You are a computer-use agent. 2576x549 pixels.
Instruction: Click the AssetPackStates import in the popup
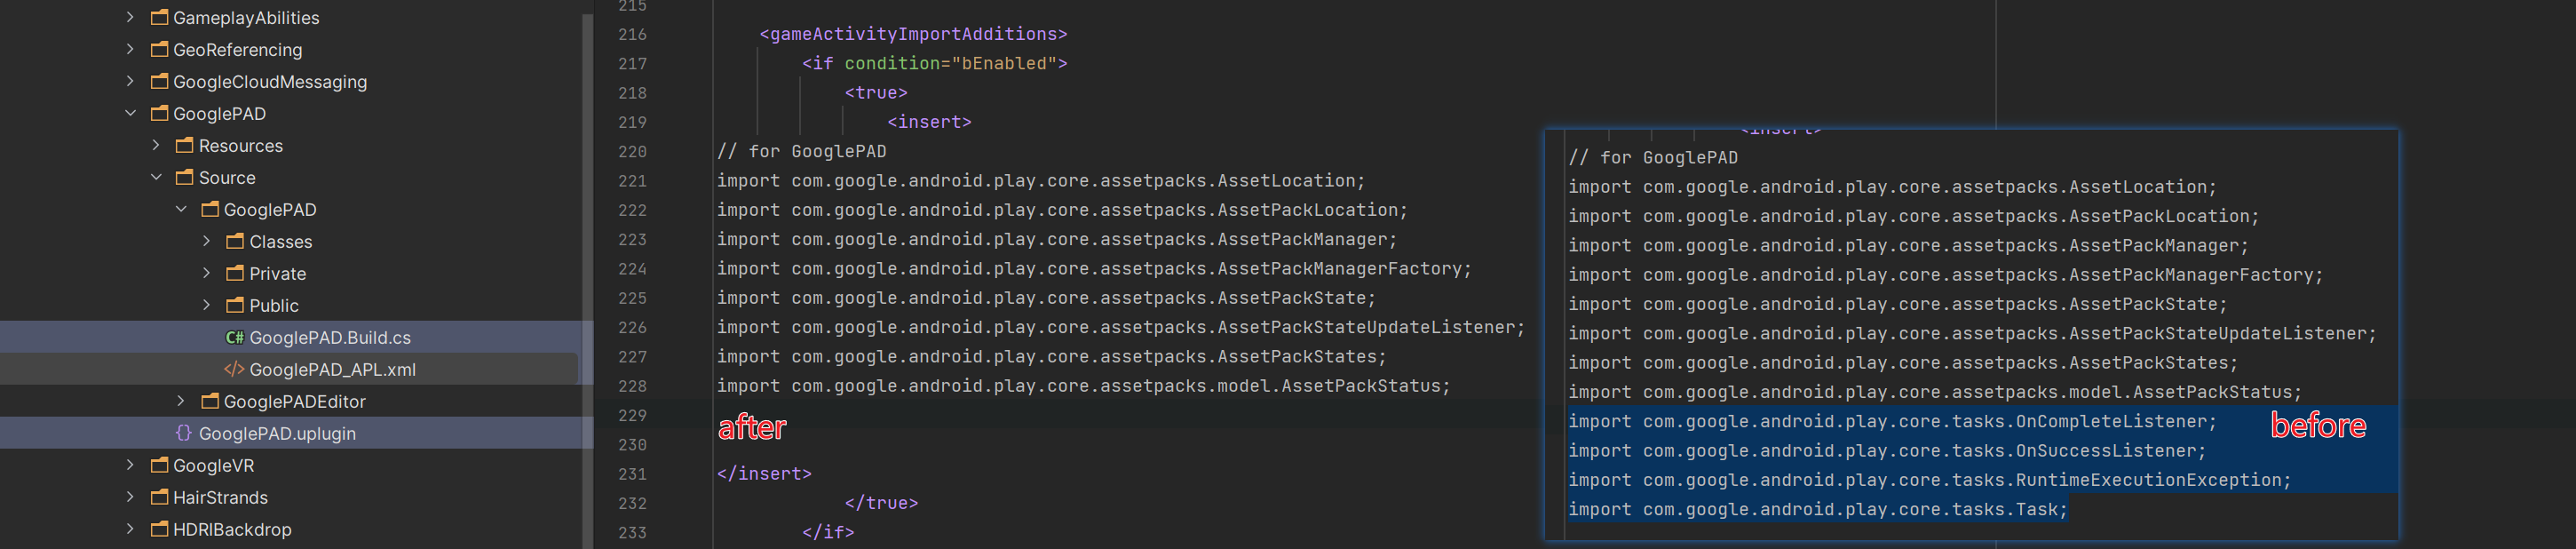pyautogui.click(x=1903, y=363)
